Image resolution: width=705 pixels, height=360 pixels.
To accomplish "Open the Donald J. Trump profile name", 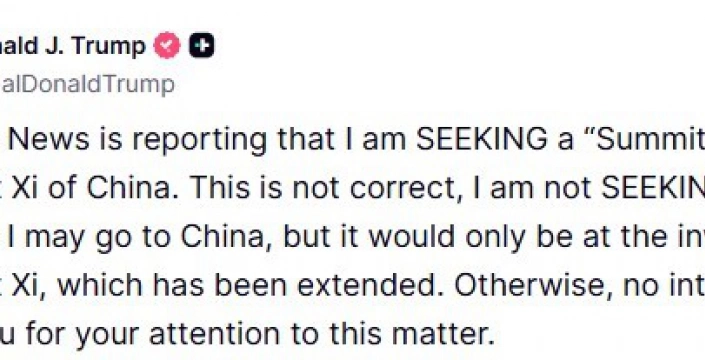I will pyautogui.click(x=73, y=46).
